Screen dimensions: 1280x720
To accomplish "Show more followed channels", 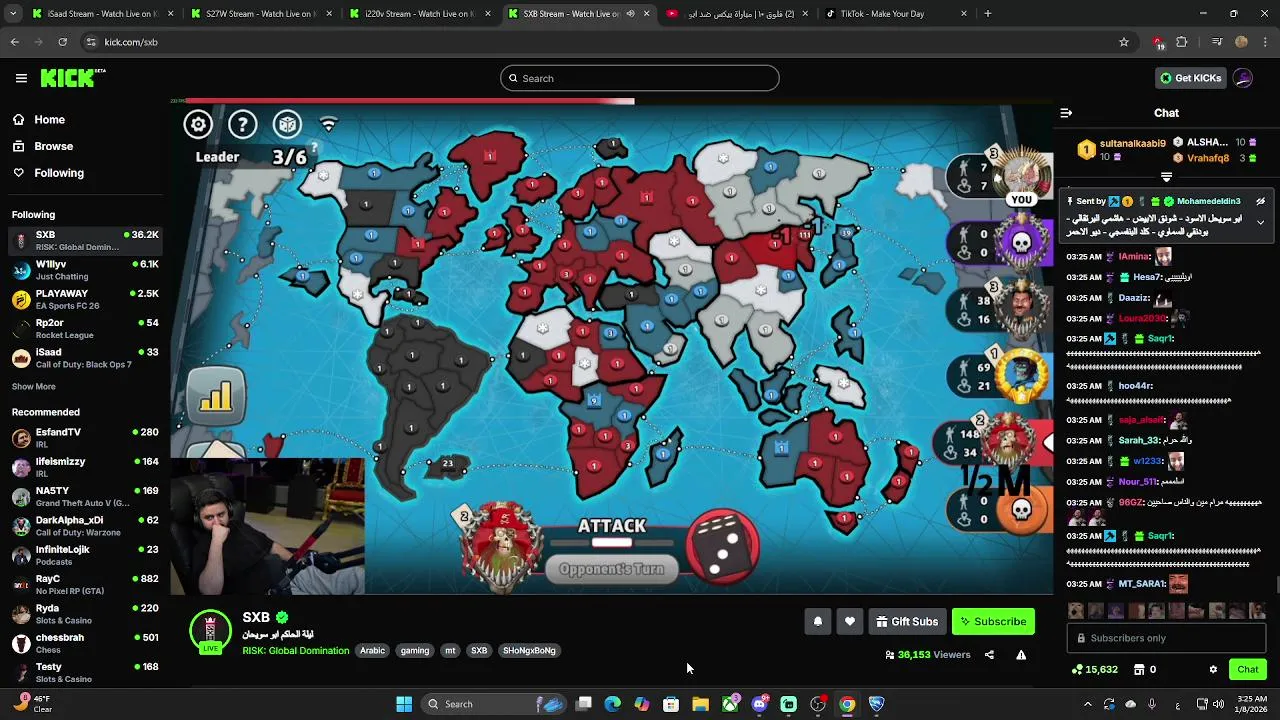I will pos(34,386).
